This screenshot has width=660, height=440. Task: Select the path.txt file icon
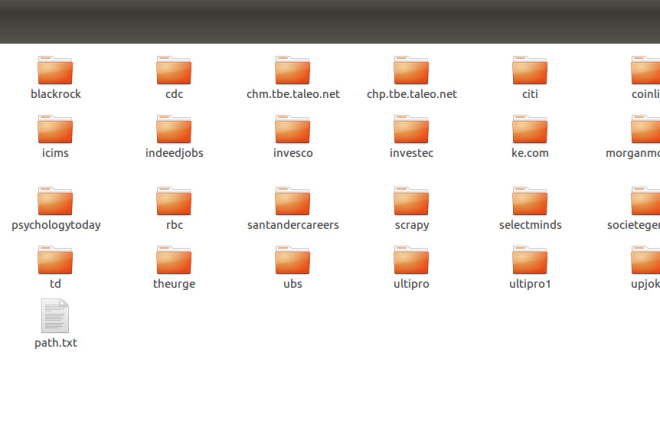pos(55,315)
